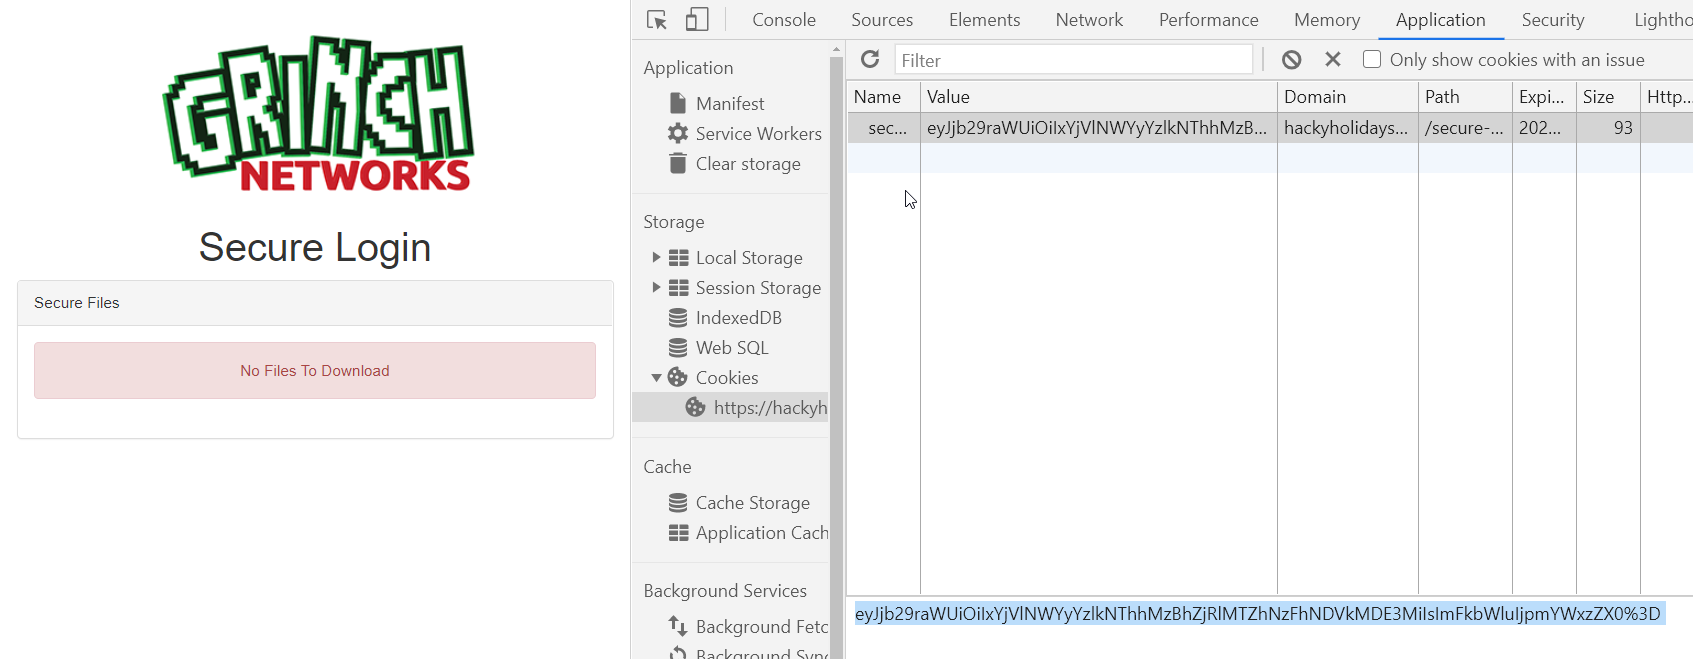The image size is (1693, 659).
Task: Click the inspect element picker icon
Action: coord(657,20)
